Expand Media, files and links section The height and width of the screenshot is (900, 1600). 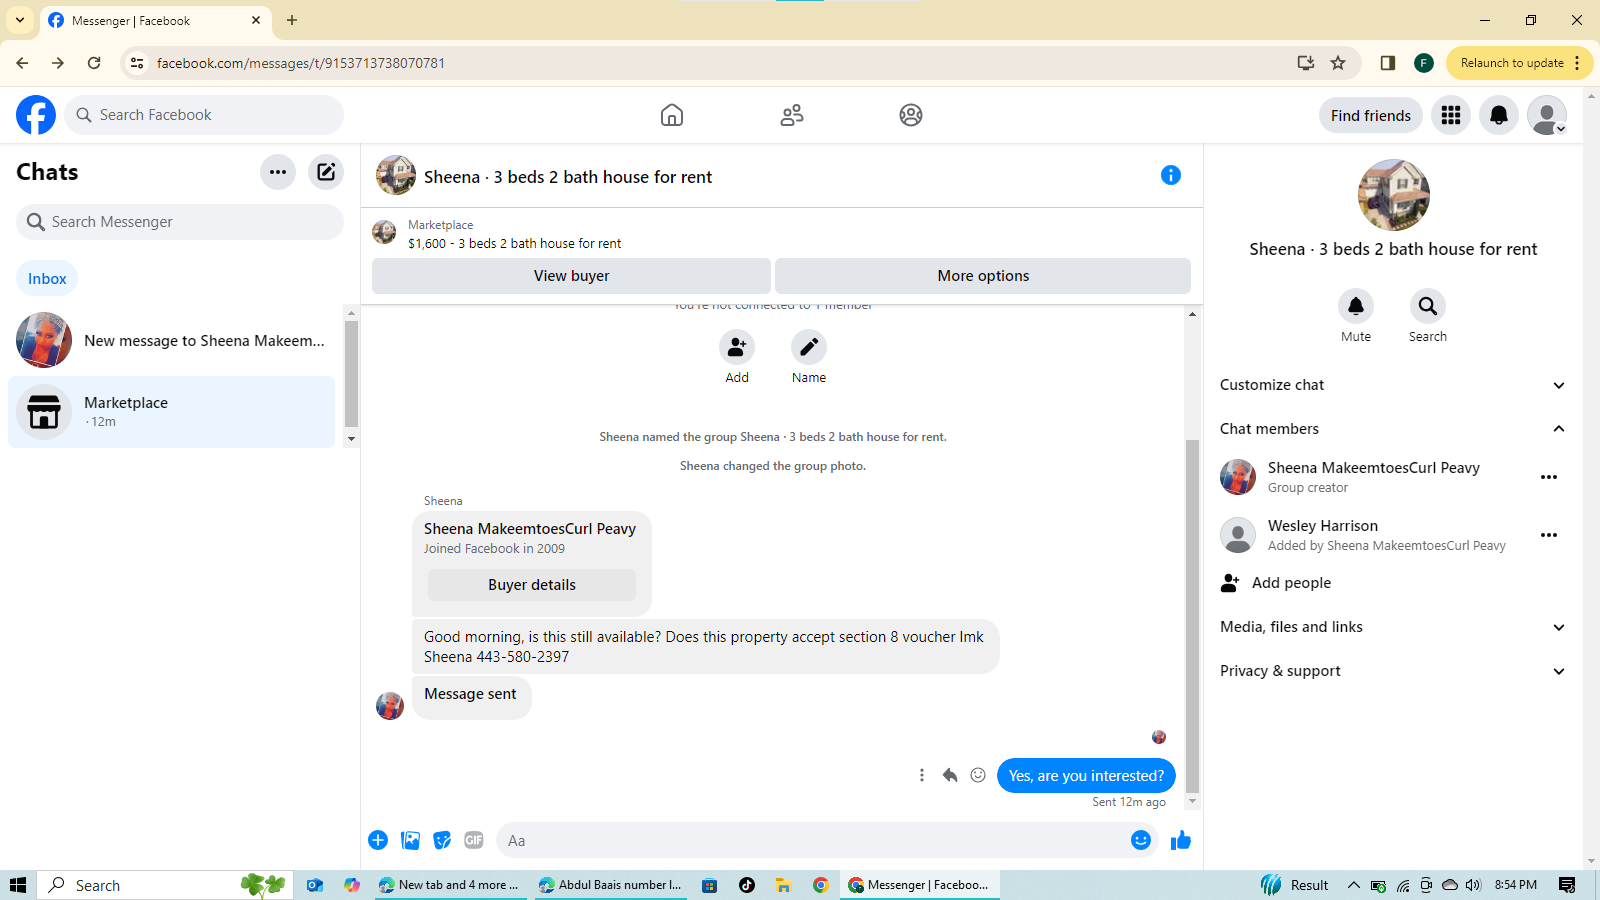tap(1392, 627)
